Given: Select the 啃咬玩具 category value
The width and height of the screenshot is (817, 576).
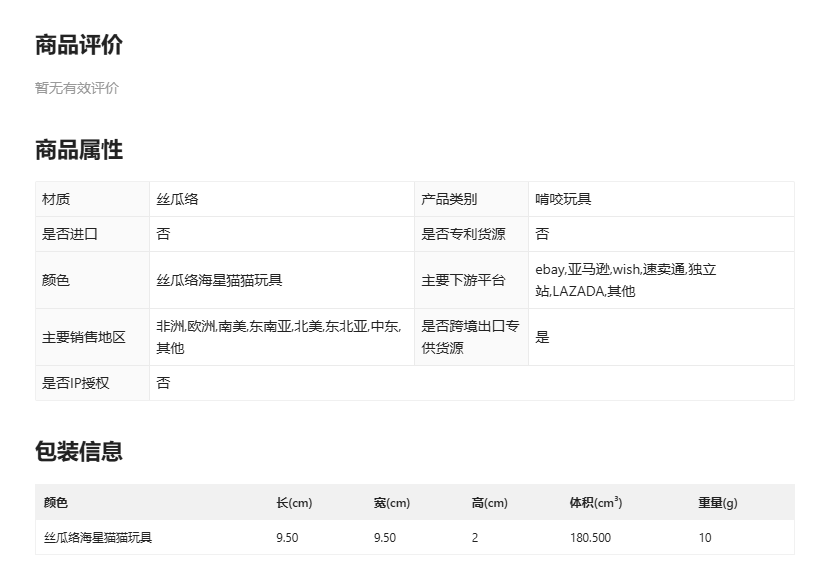Looking at the screenshot, I should tap(563, 199).
